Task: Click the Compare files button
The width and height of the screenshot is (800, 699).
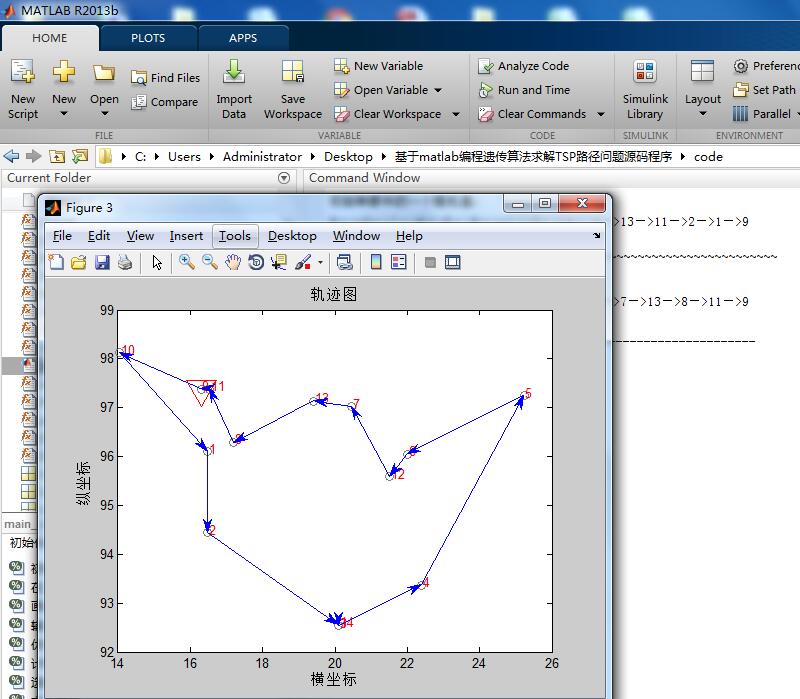Action: (x=164, y=102)
